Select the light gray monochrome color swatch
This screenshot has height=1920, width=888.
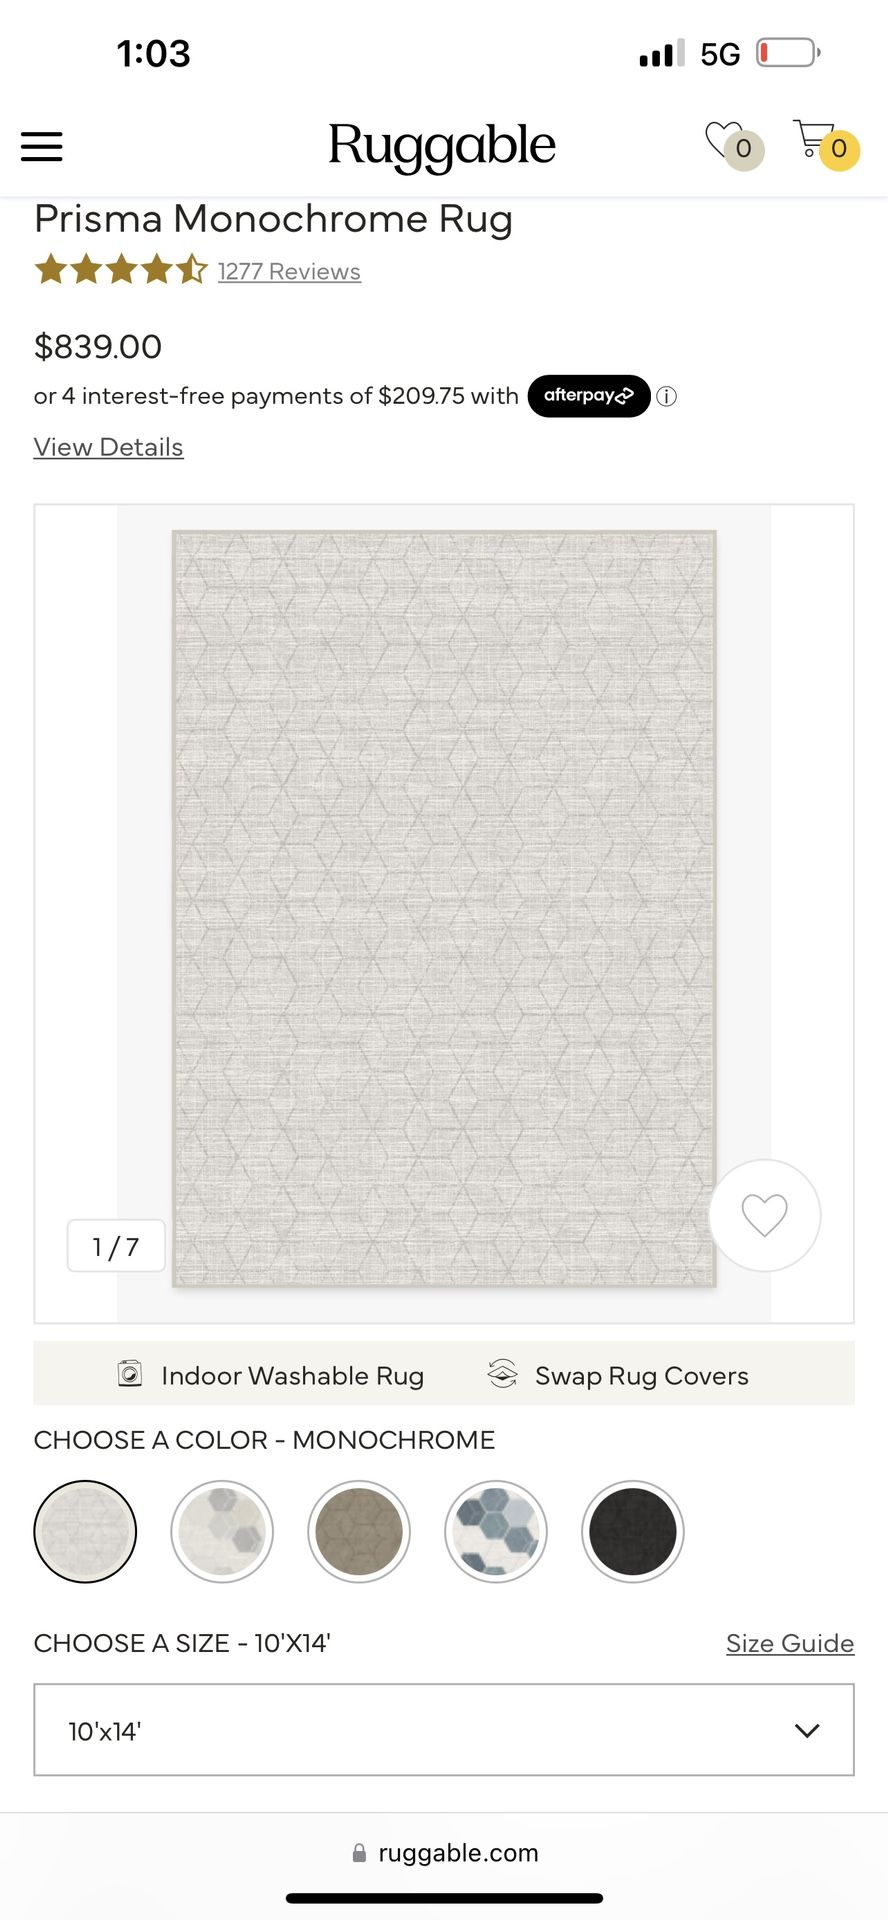[x=85, y=1531]
